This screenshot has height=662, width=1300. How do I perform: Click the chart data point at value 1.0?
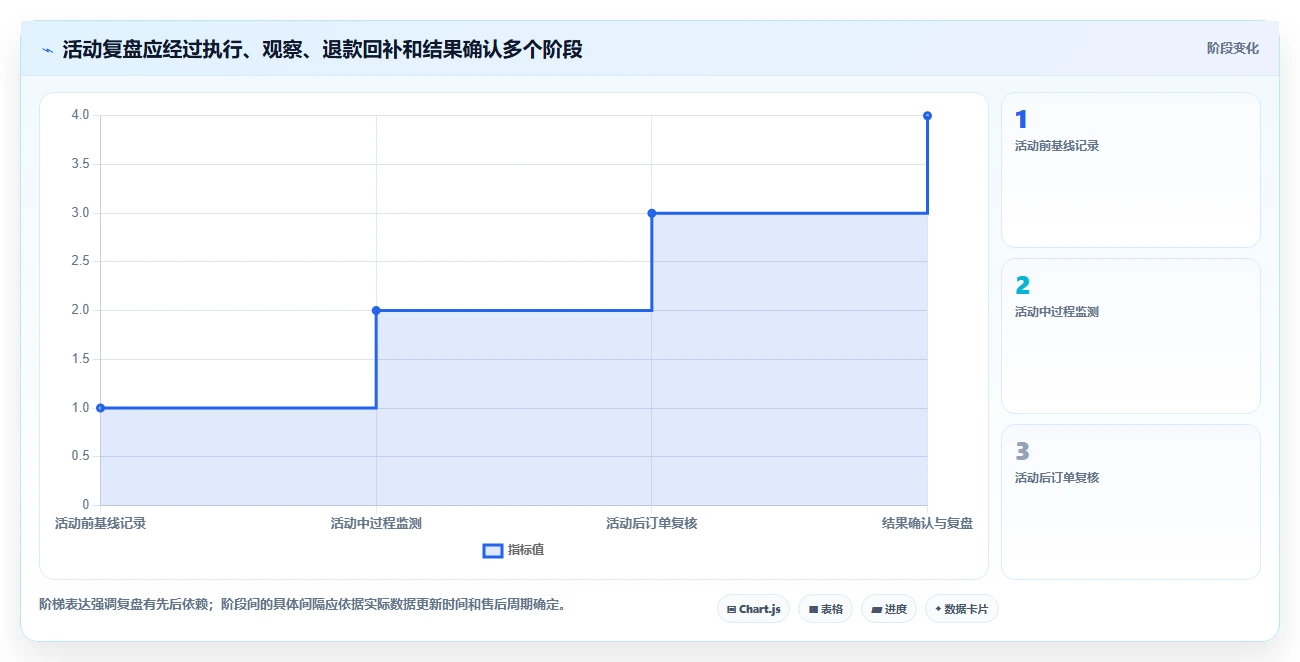[x=100, y=408]
